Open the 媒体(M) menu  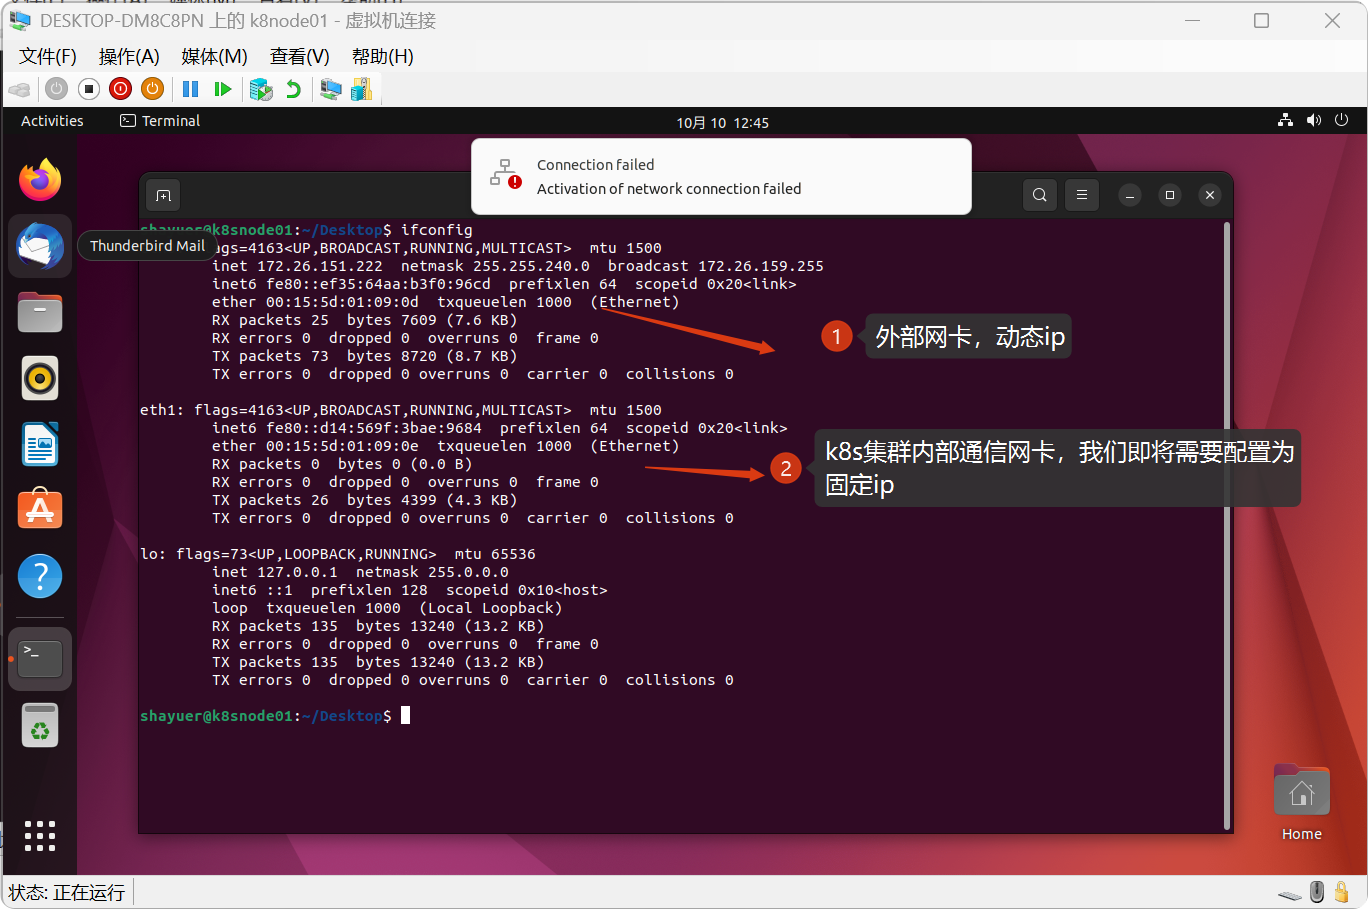tap(214, 57)
